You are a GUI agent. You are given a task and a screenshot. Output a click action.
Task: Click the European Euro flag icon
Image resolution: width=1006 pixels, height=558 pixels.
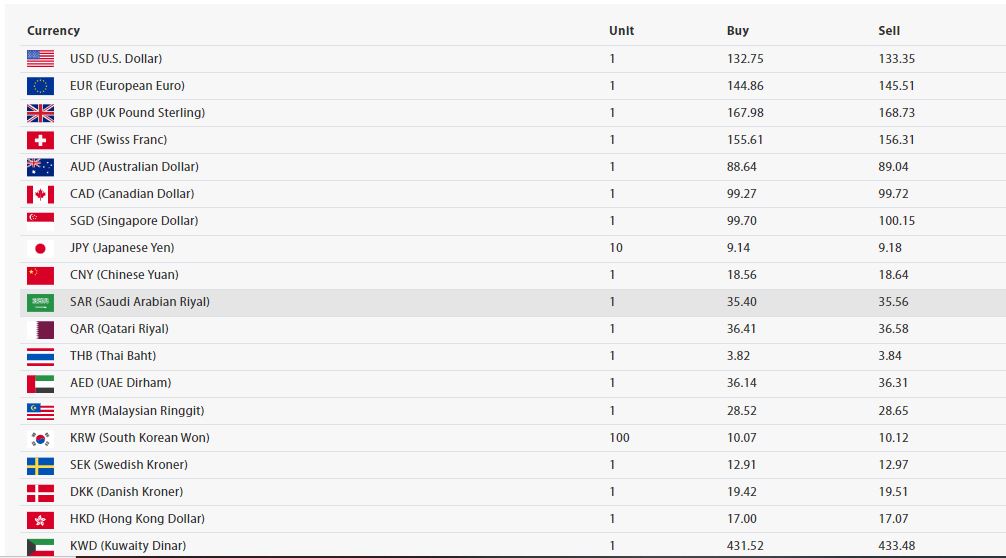tap(40, 86)
